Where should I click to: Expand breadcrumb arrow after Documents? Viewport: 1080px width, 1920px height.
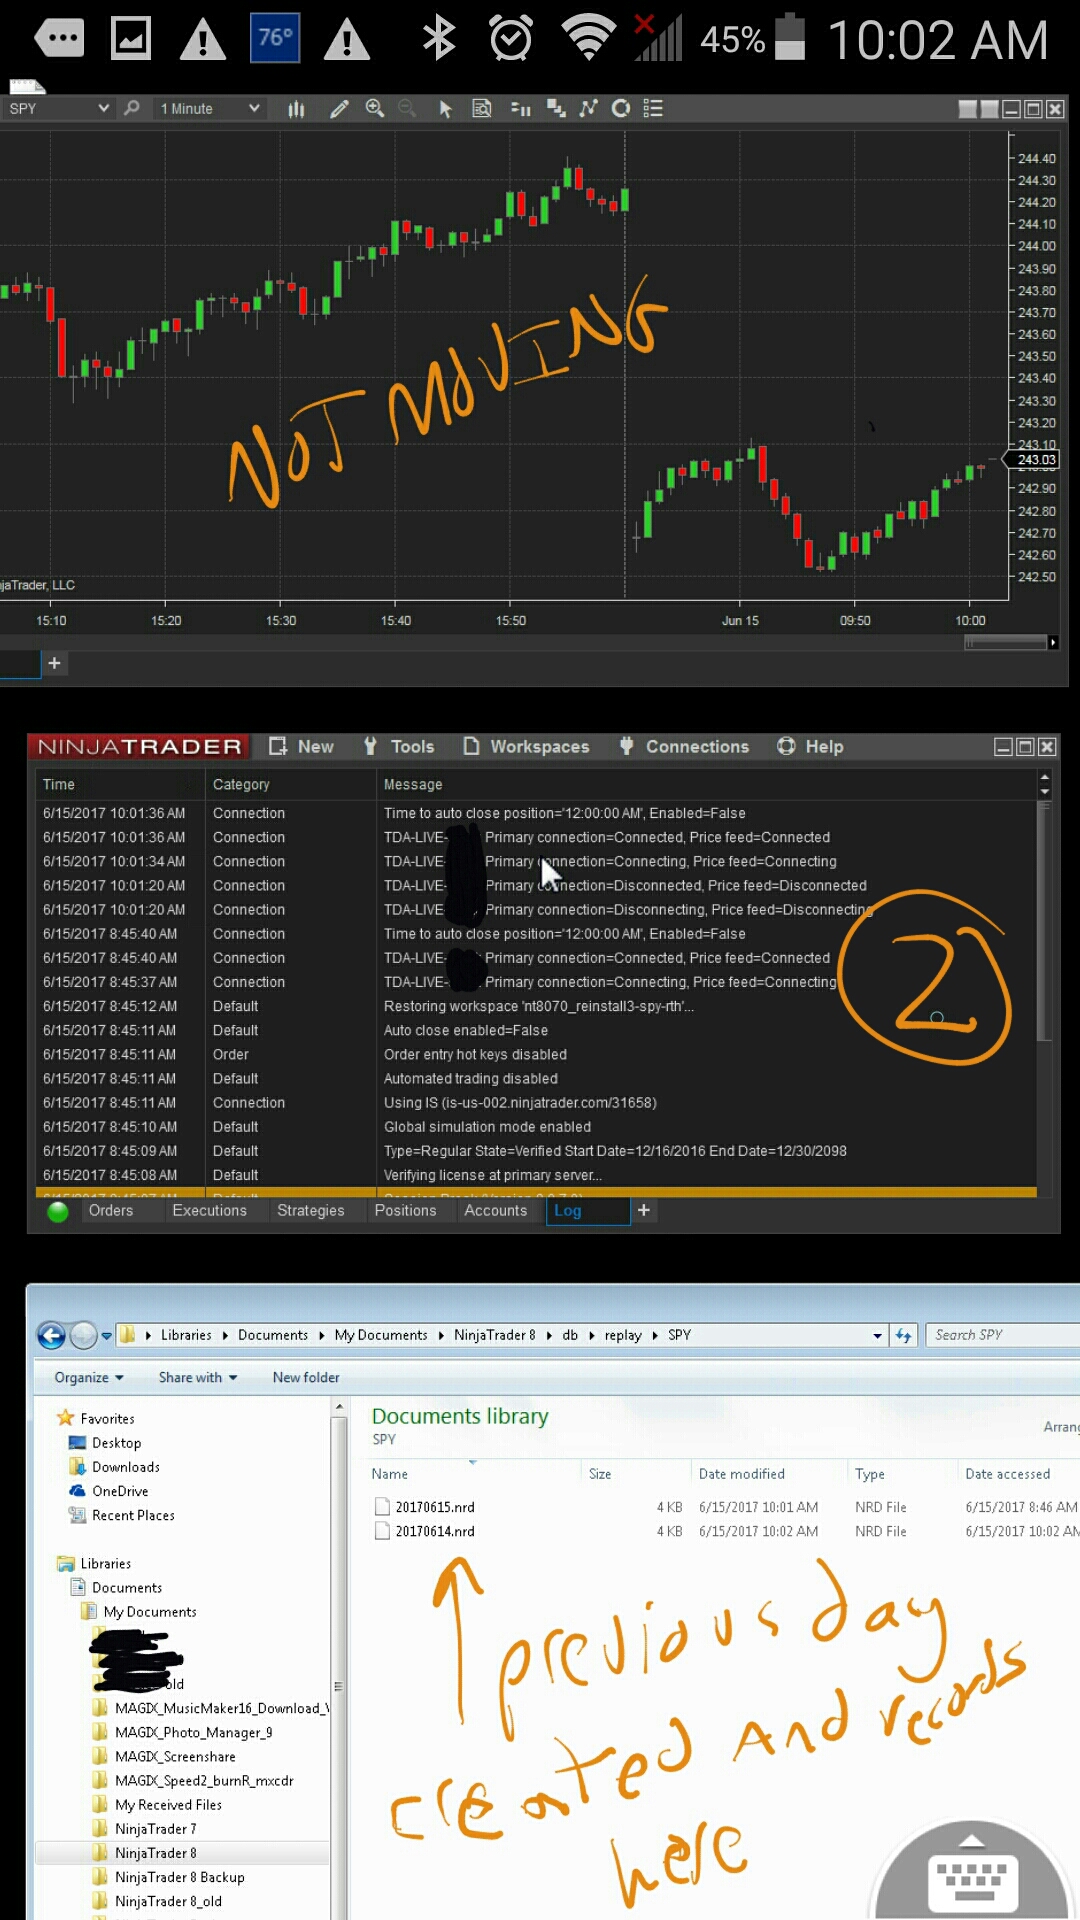[x=321, y=1335]
